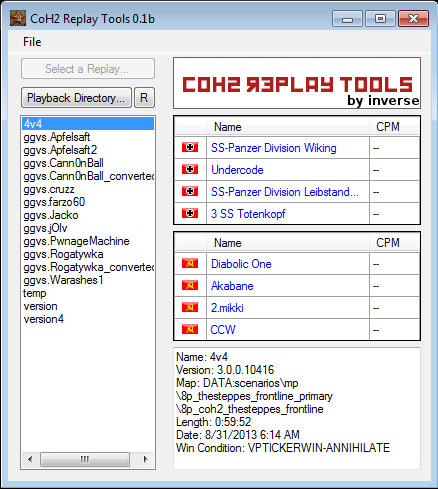The height and width of the screenshot is (489, 438).
Task: Click Name column header in German team table
Action: pyautogui.click(x=288, y=127)
